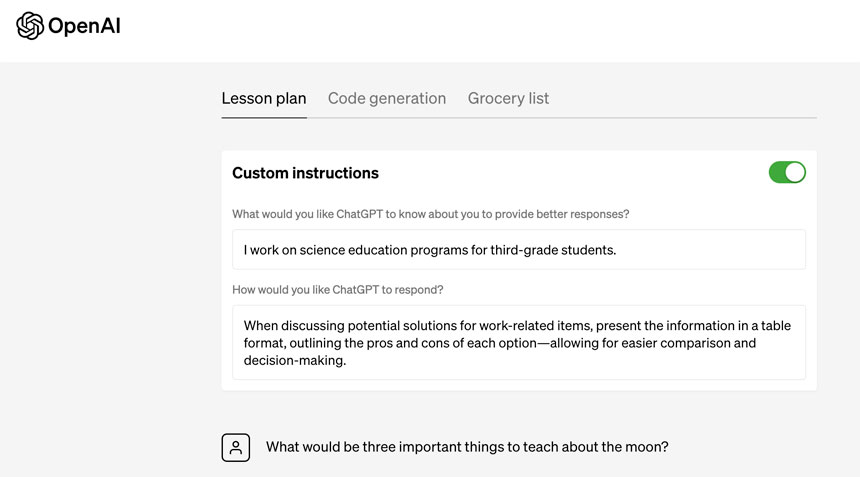860x477 pixels.
Task: Click the 'know about you' question label
Action: click(430, 214)
